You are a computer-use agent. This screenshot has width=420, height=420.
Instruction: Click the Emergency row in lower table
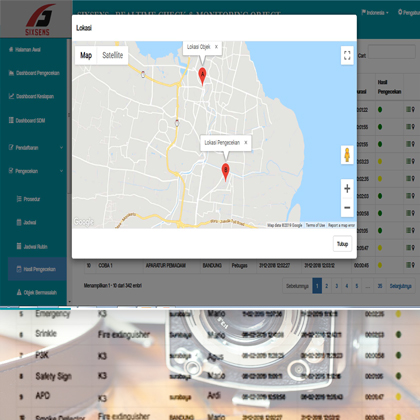coord(210,314)
